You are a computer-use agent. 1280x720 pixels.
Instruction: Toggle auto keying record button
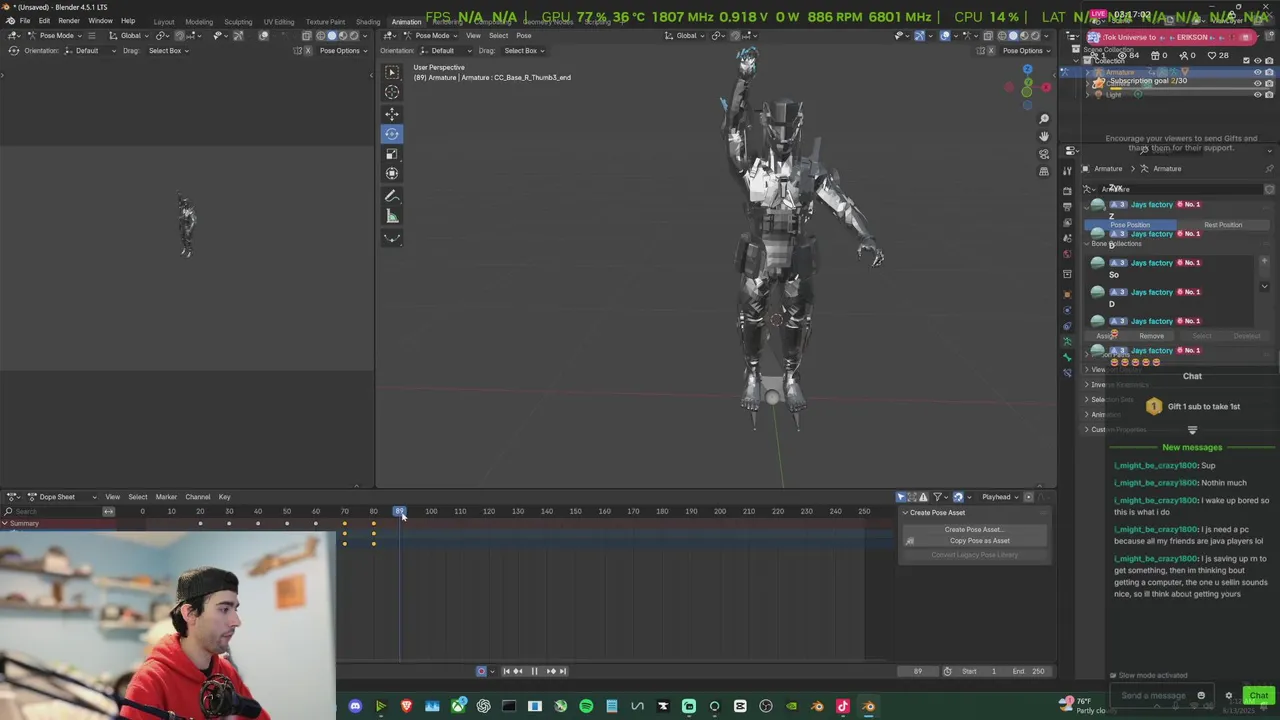pyautogui.click(x=481, y=671)
